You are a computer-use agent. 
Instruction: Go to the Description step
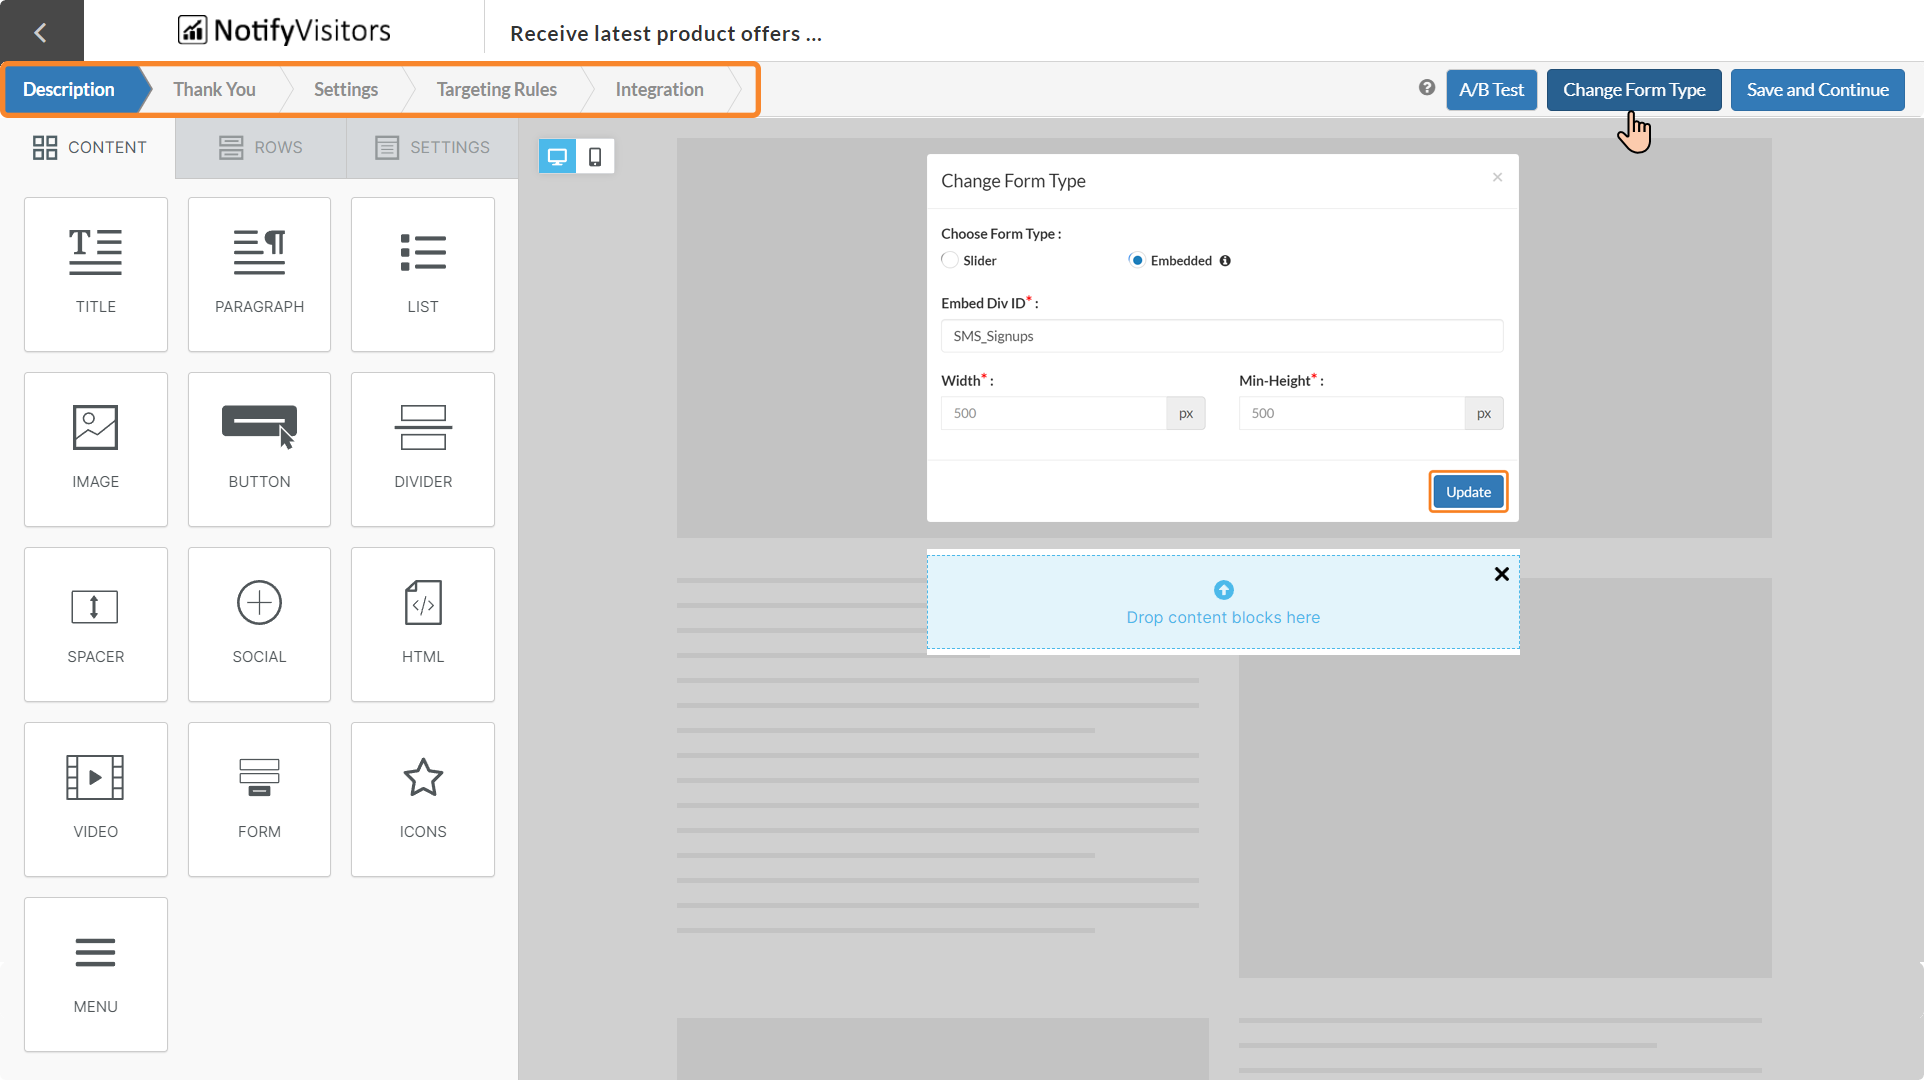click(69, 89)
